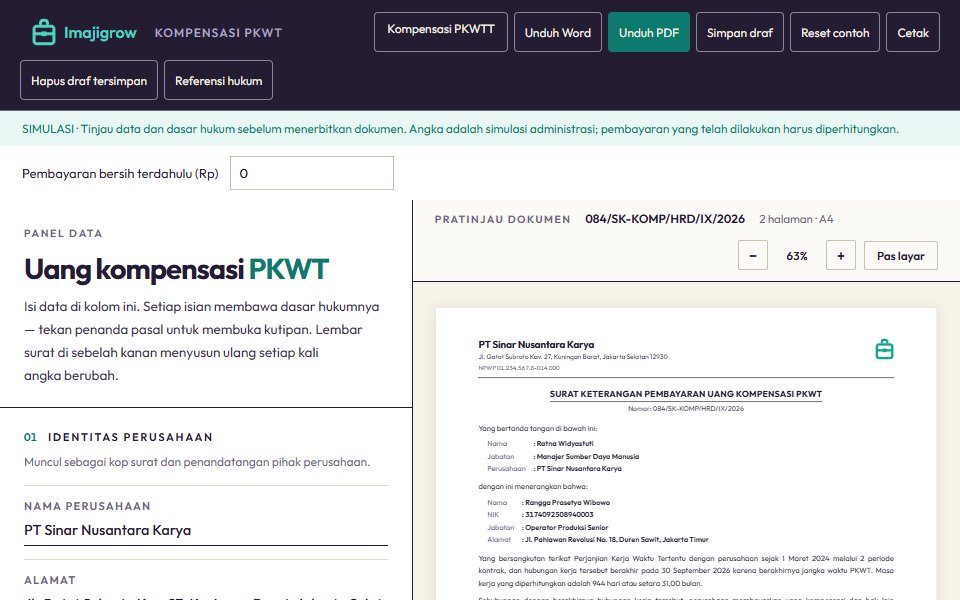The width and height of the screenshot is (960, 600).
Task: Decrease preview zoom with minus button
Action: [x=753, y=256]
